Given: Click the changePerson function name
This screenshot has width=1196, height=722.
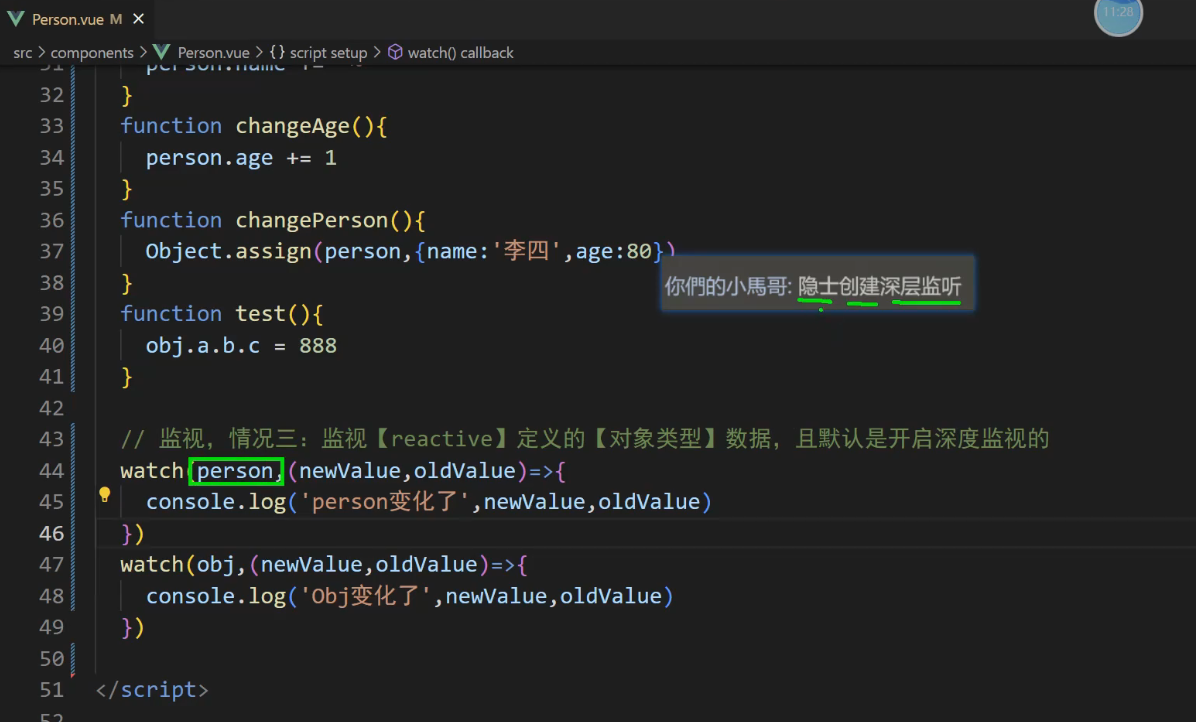Looking at the screenshot, I should coord(311,220).
